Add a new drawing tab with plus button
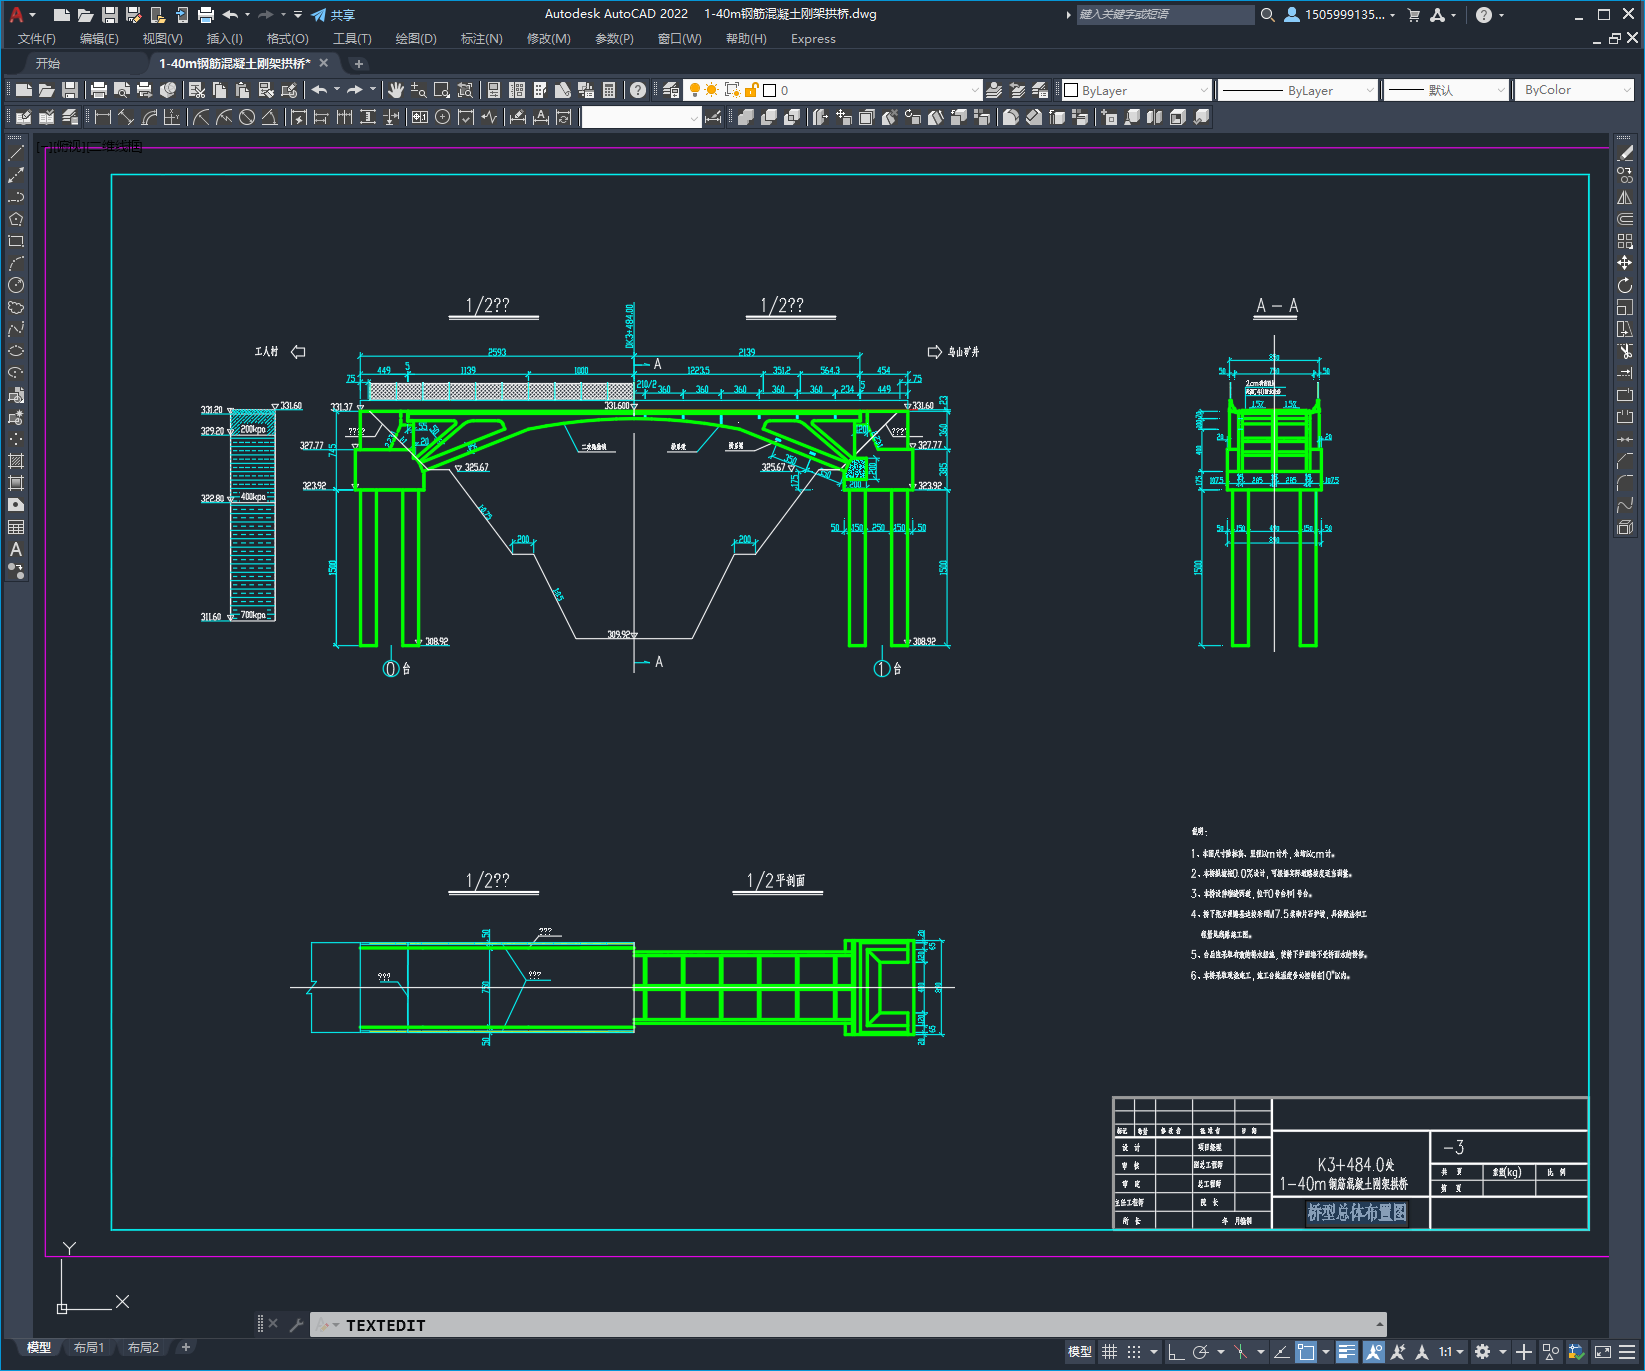1645x1371 pixels. 359,64
